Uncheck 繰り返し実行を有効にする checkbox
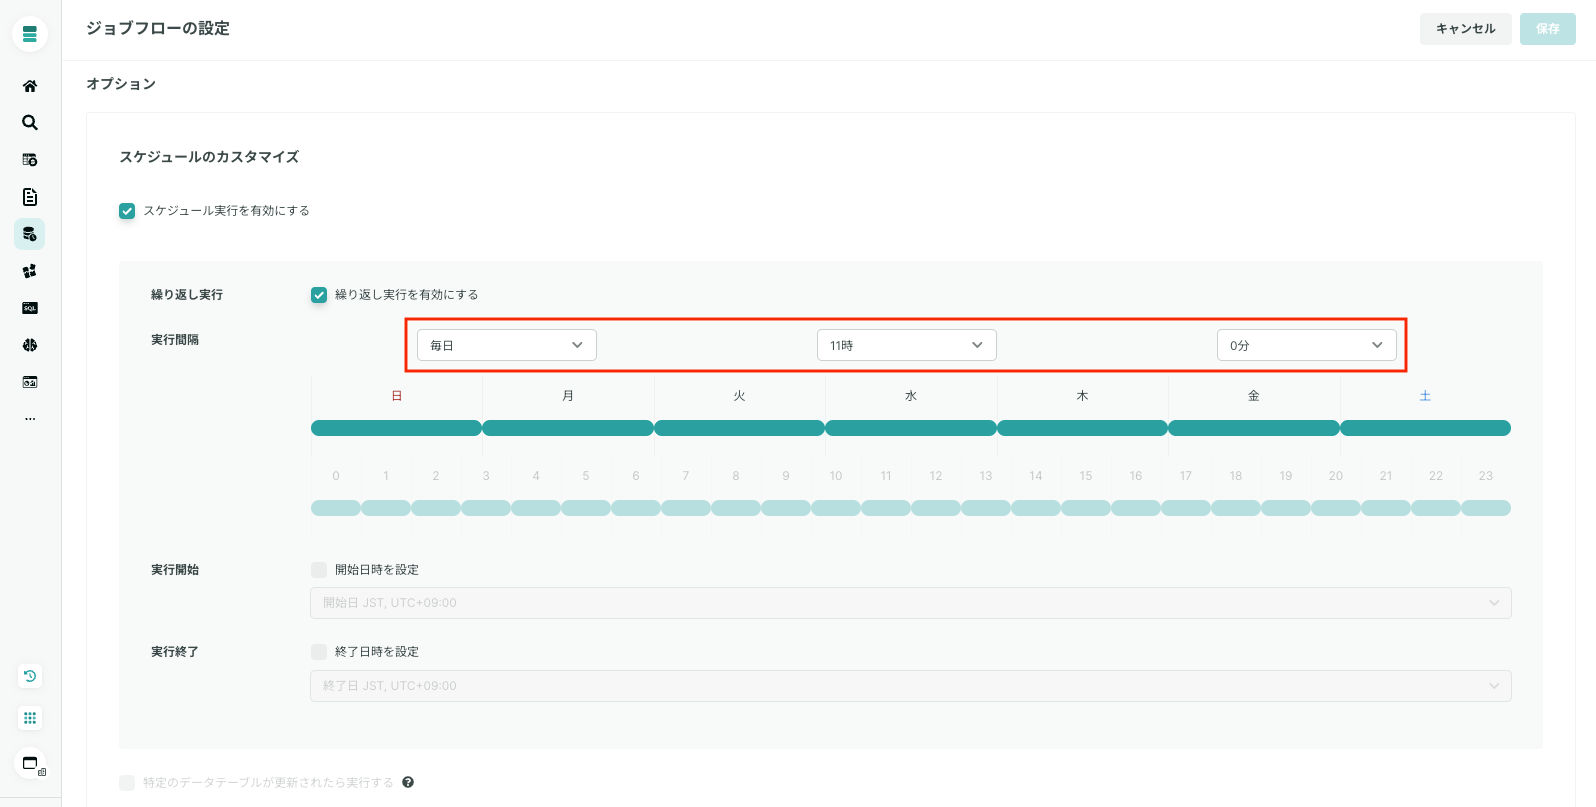The image size is (1596, 807). click(319, 295)
